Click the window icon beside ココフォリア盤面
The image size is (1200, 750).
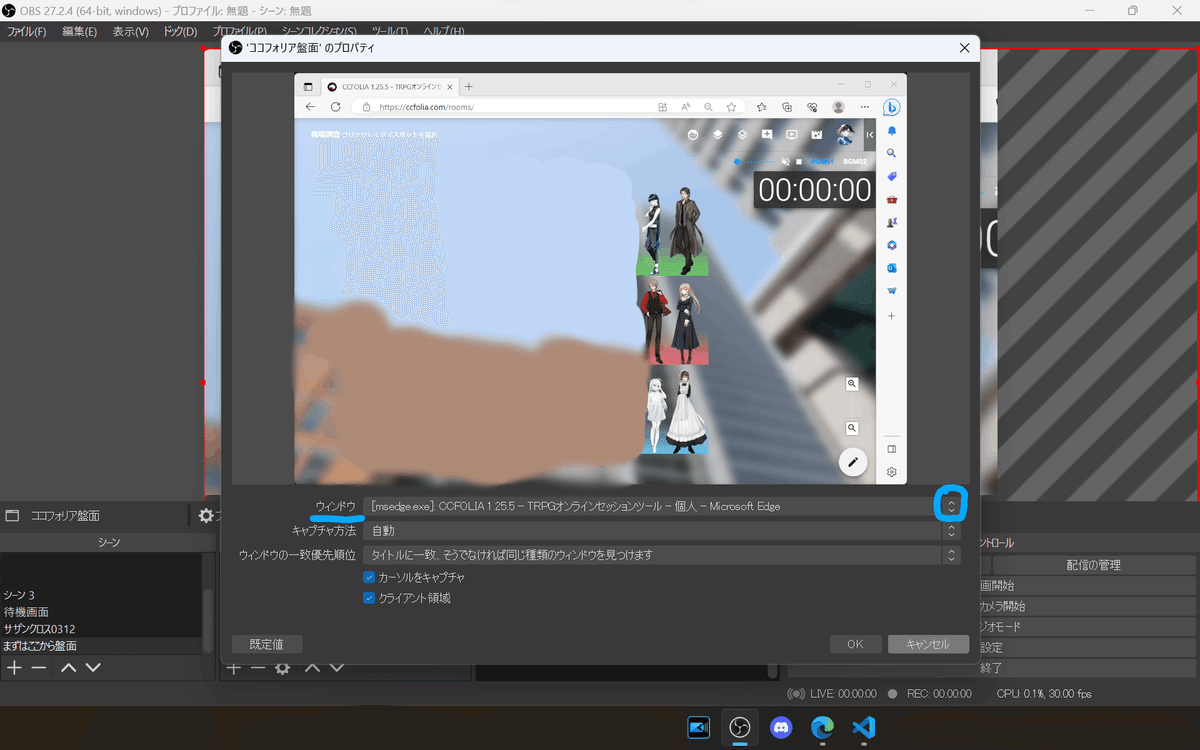tap(13, 516)
